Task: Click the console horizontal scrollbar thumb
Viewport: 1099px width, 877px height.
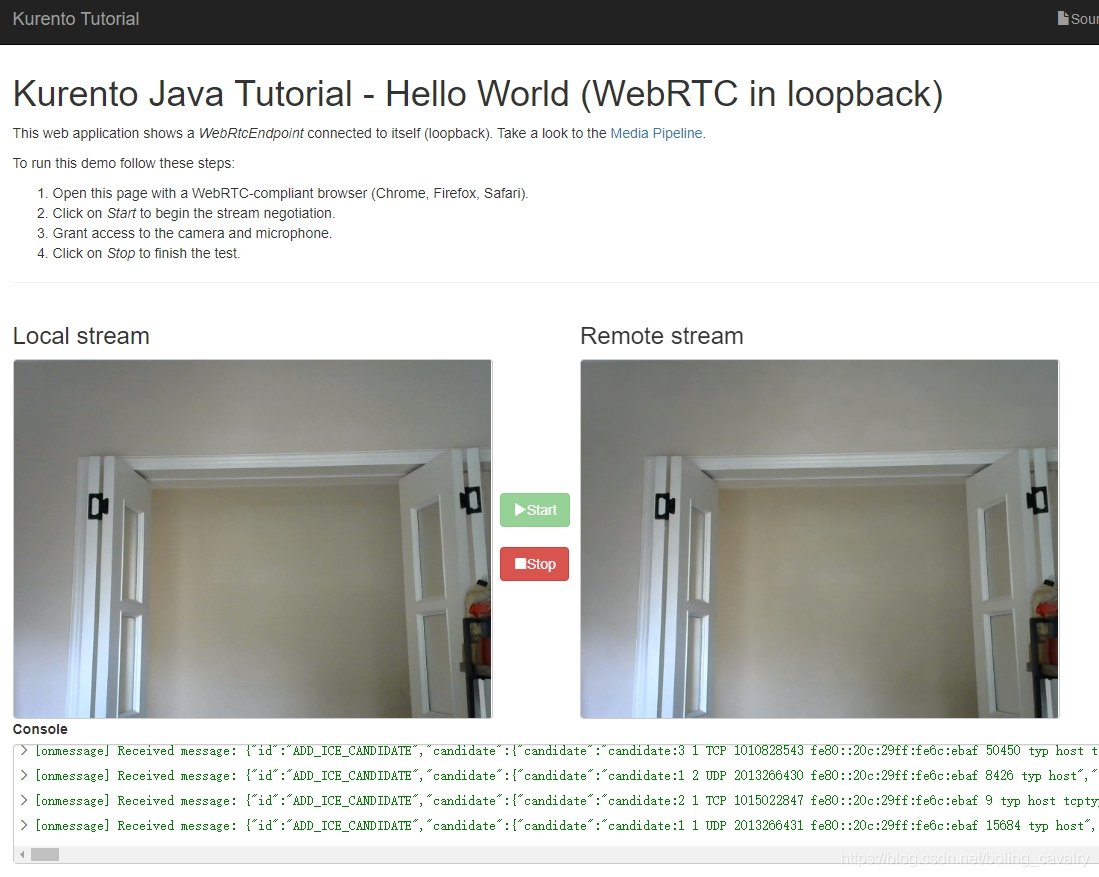Action: click(45, 854)
